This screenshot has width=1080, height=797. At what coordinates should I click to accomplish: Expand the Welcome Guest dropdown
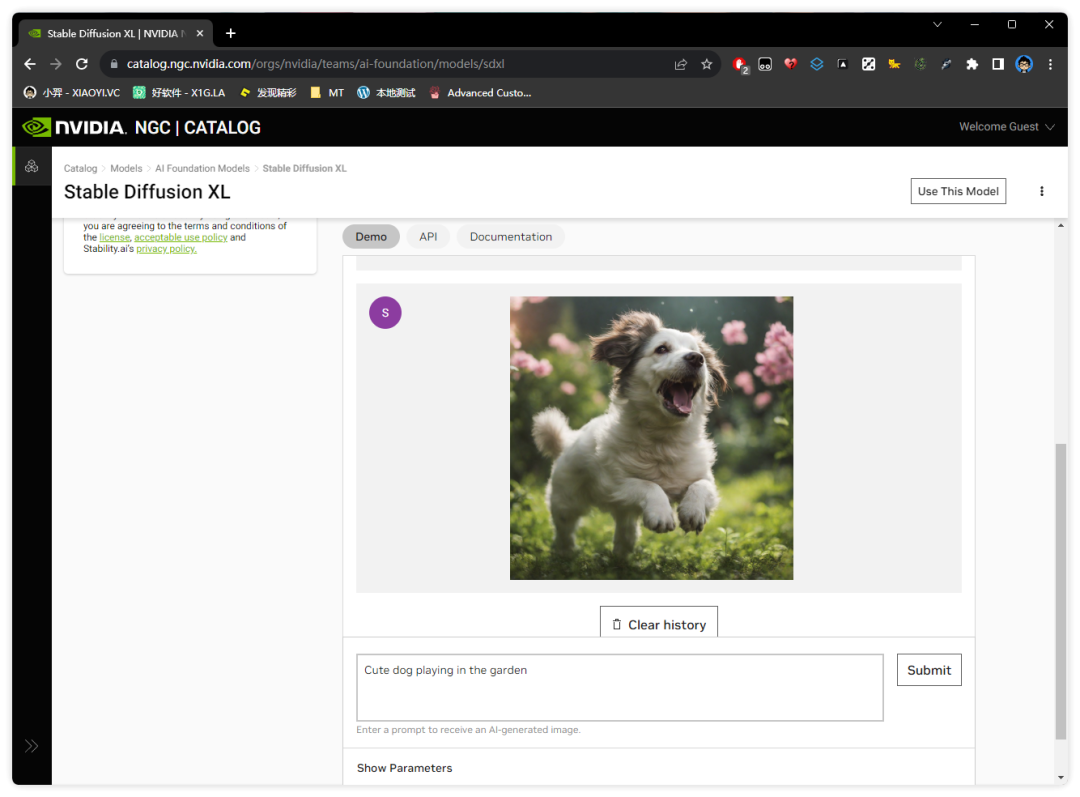coord(1006,127)
